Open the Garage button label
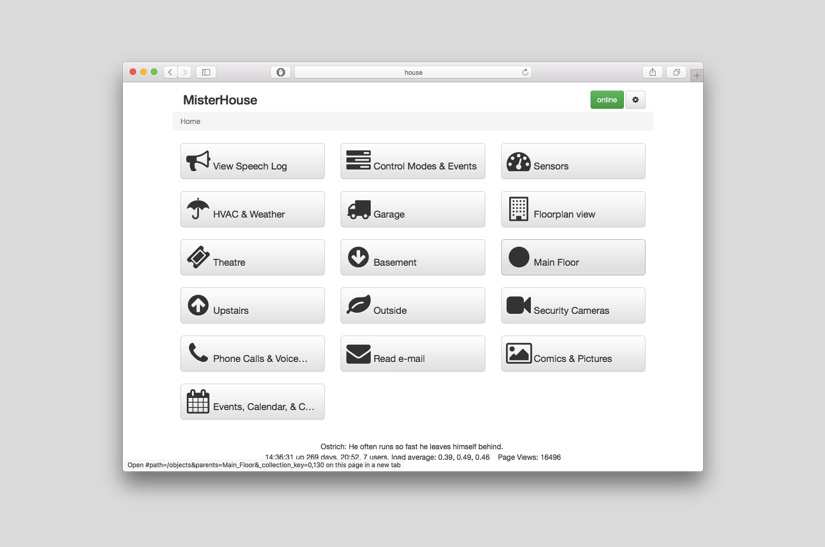The width and height of the screenshot is (825, 547). 389,215
